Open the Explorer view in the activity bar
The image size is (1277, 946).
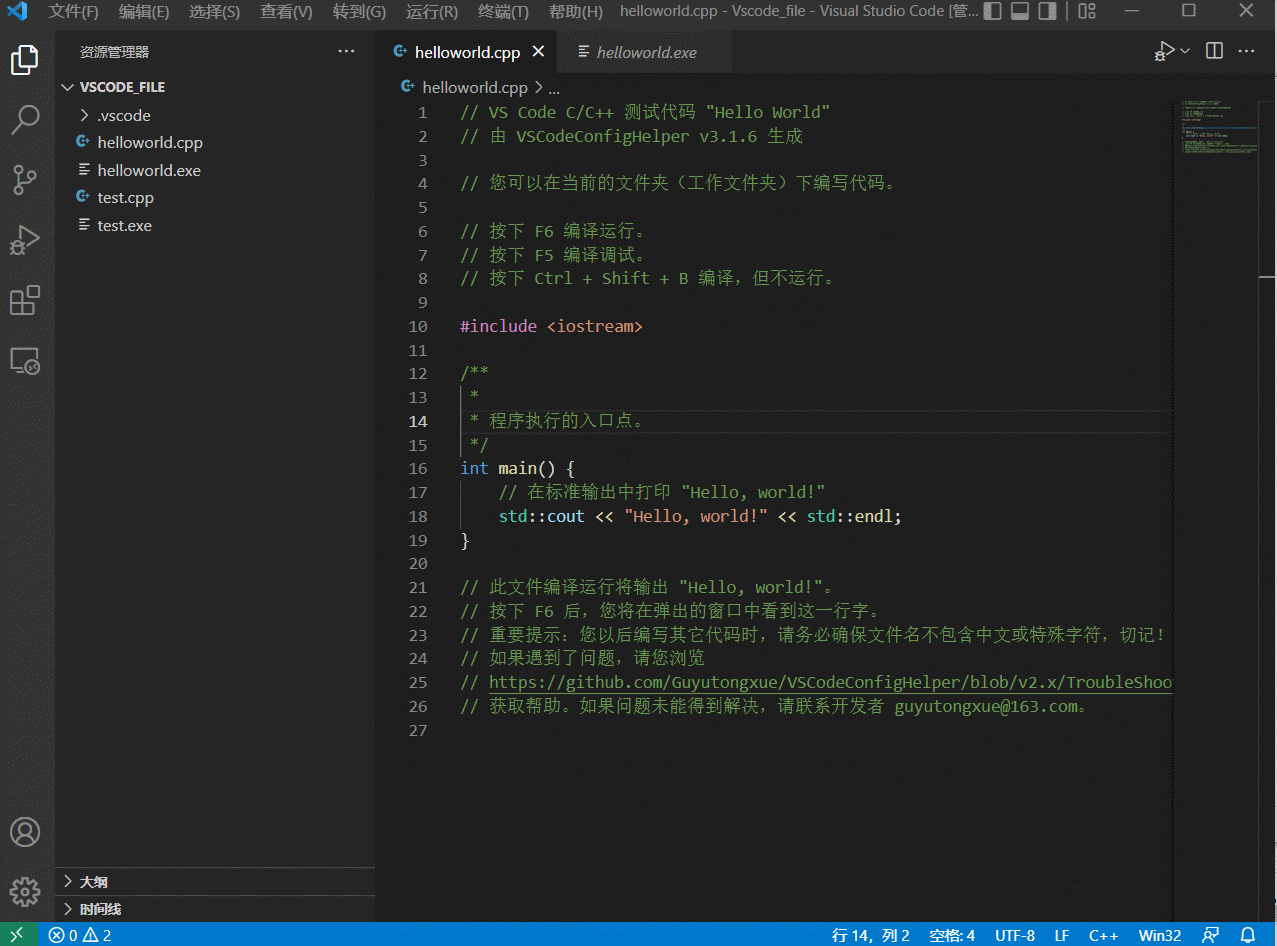25,60
